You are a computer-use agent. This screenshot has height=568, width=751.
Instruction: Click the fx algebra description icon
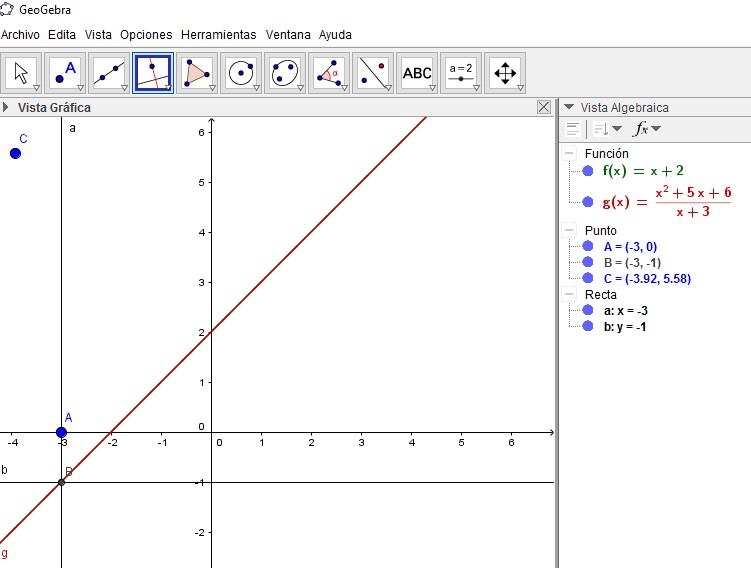click(x=641, y=128)
